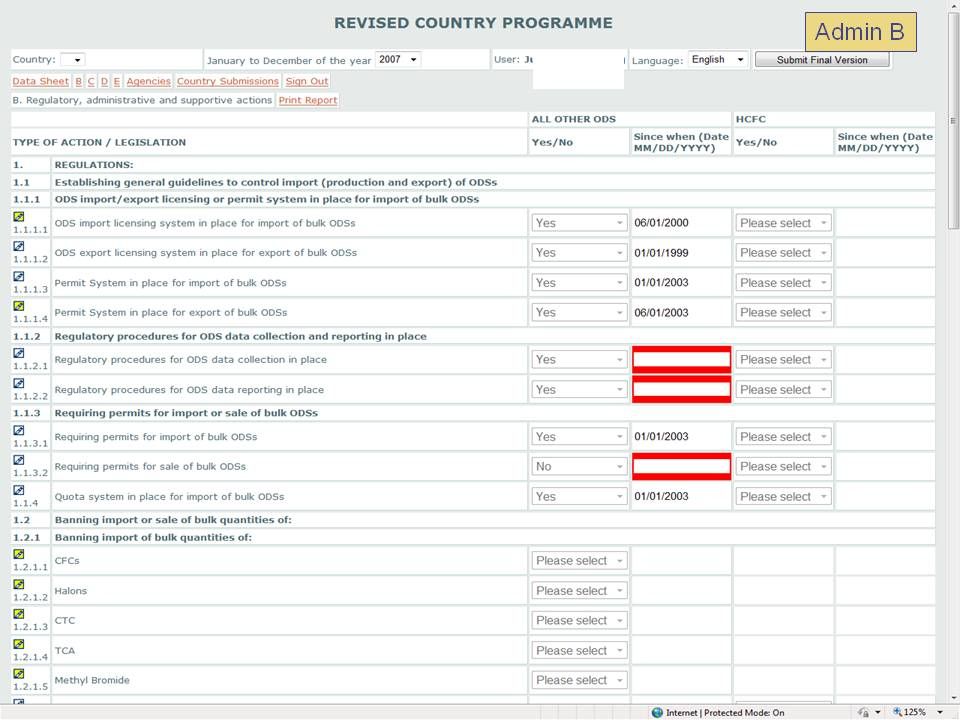This screenshot has height=720, width=960.
Task: Open Yes/No dropdown for ODS import licensing system
Action: click(579, 223)
